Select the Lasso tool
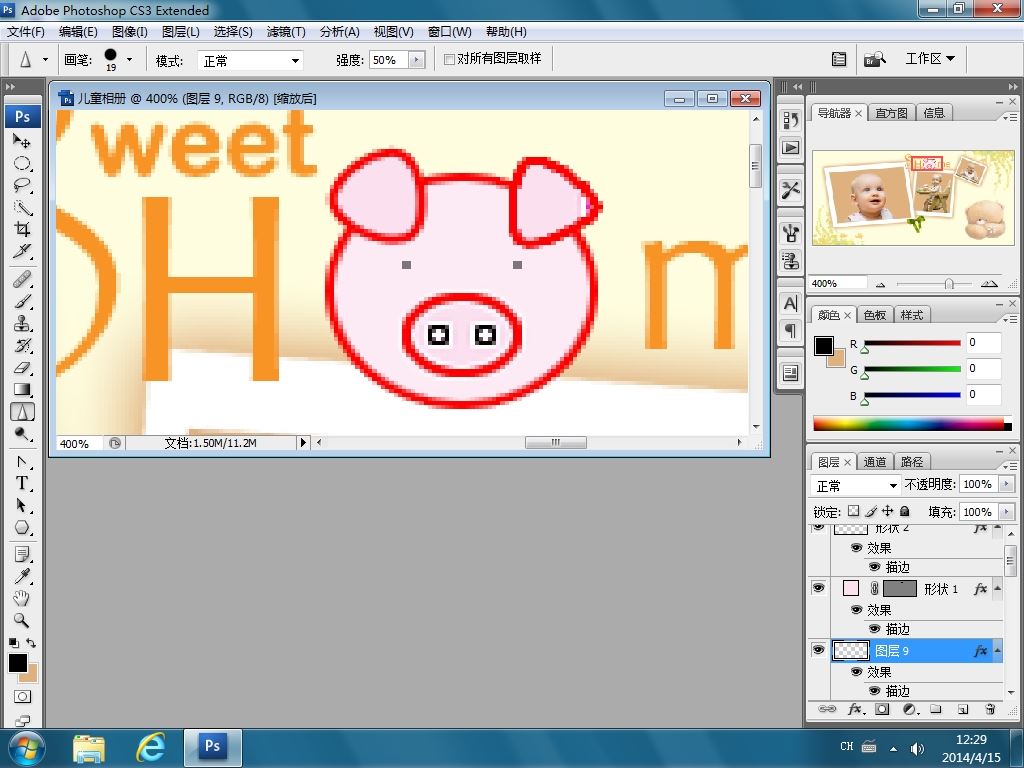 [x=22, y=185]
